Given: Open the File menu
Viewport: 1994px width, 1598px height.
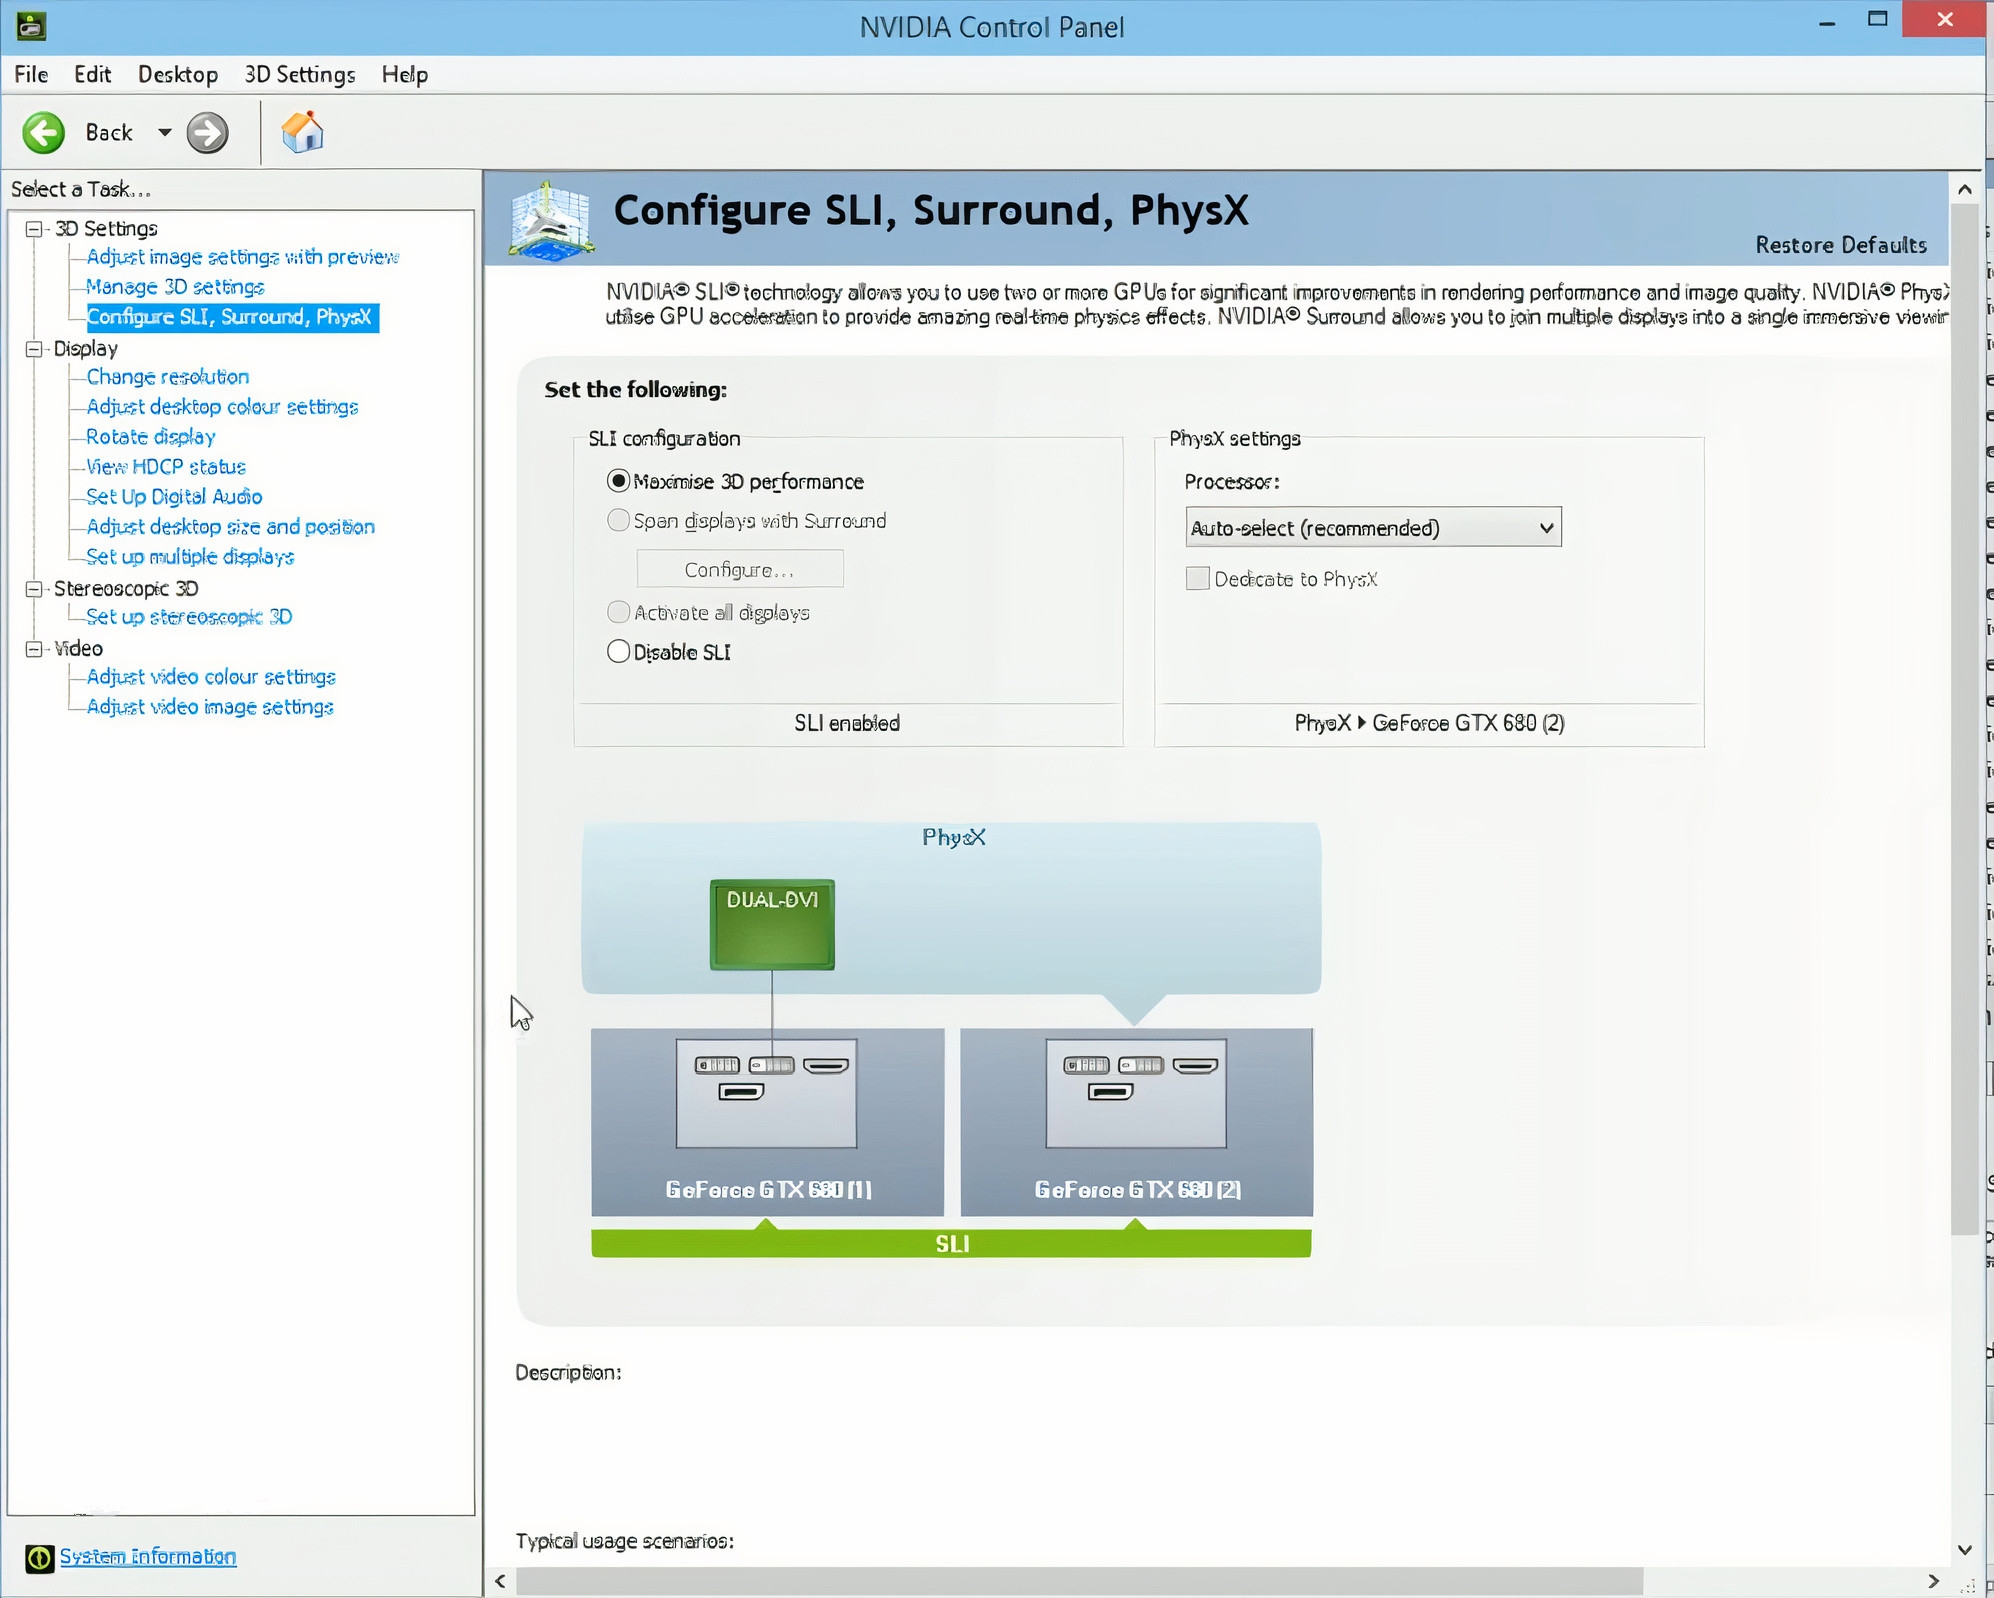Looking at the screenshot, I should tap(31, 74).
